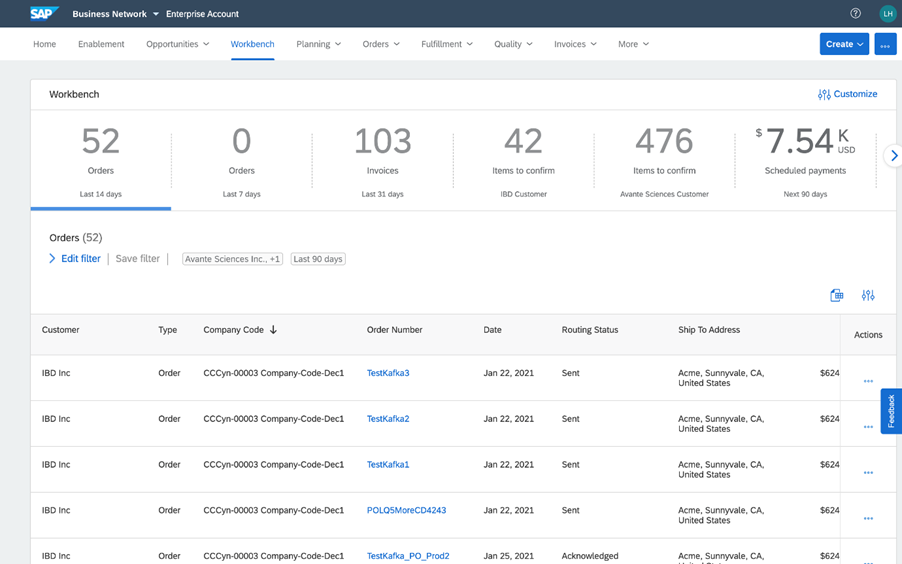This screenshot has height=564, width=902.
Task: Open the help question mark icon
Action: click(x=855, y=14)
